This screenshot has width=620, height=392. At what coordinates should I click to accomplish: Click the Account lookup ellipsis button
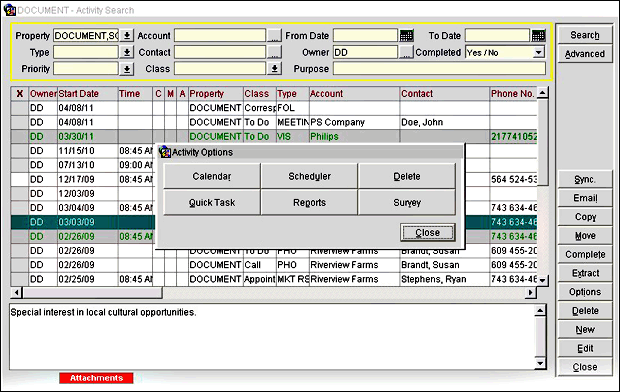[274, 36]
